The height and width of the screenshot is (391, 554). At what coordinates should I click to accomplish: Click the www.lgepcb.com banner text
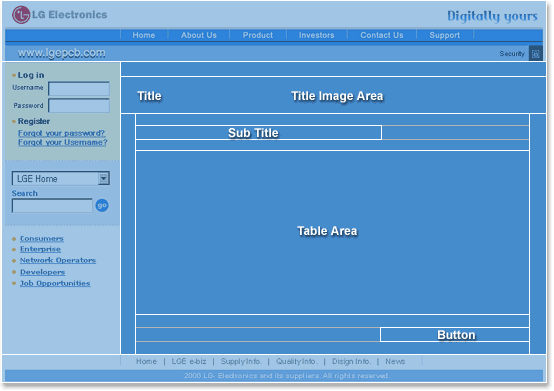click(61, 53)
